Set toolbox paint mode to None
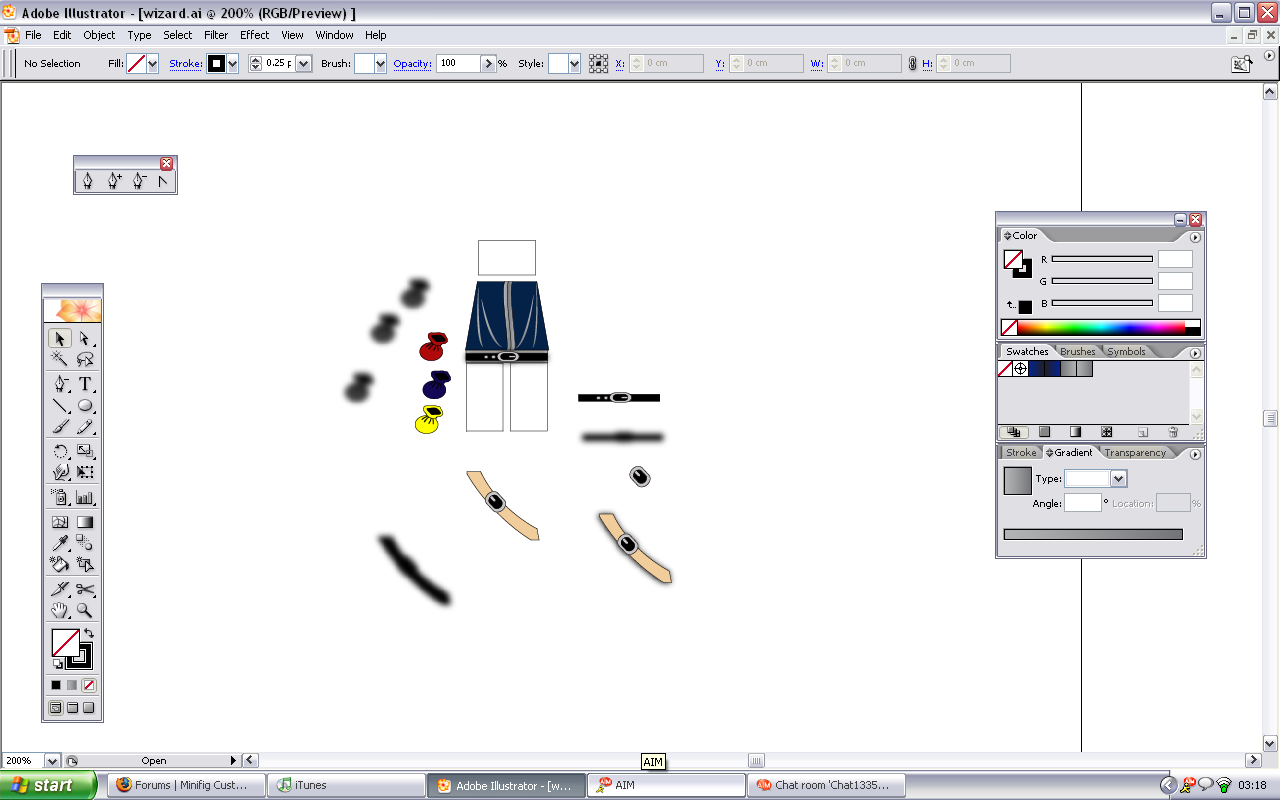The width and height of the screenshot is (1280, 800). click(89, 685)
